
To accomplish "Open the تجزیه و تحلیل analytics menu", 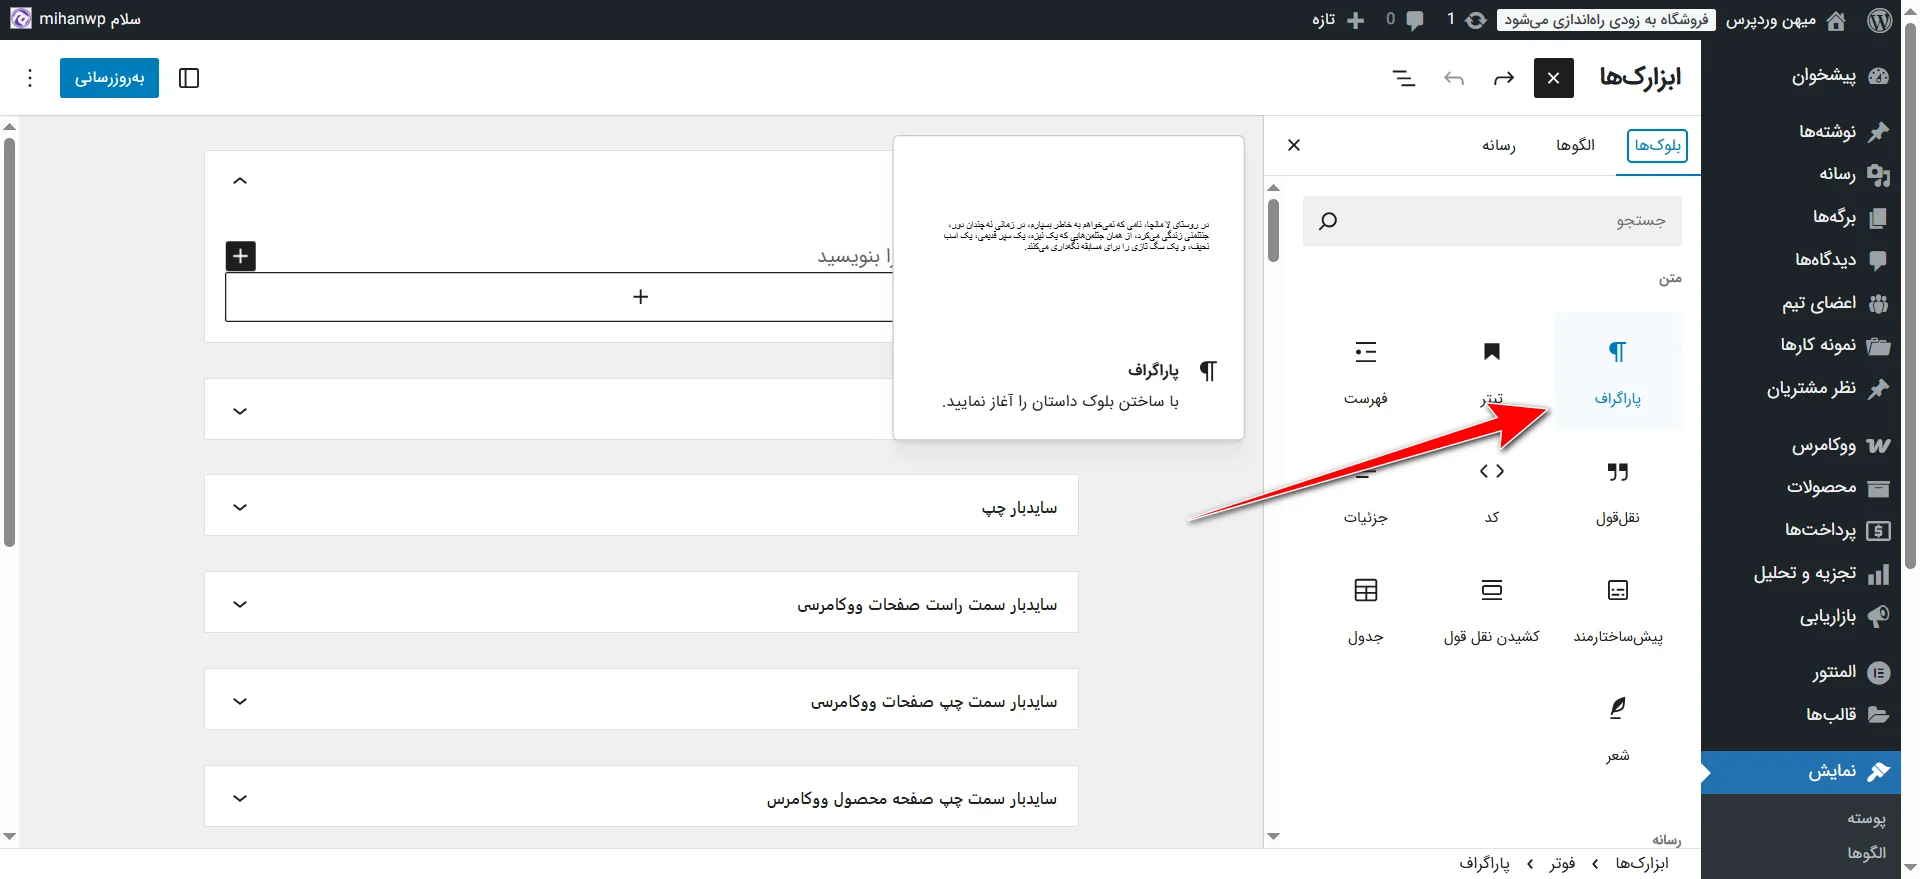I will pos(1801,573).
